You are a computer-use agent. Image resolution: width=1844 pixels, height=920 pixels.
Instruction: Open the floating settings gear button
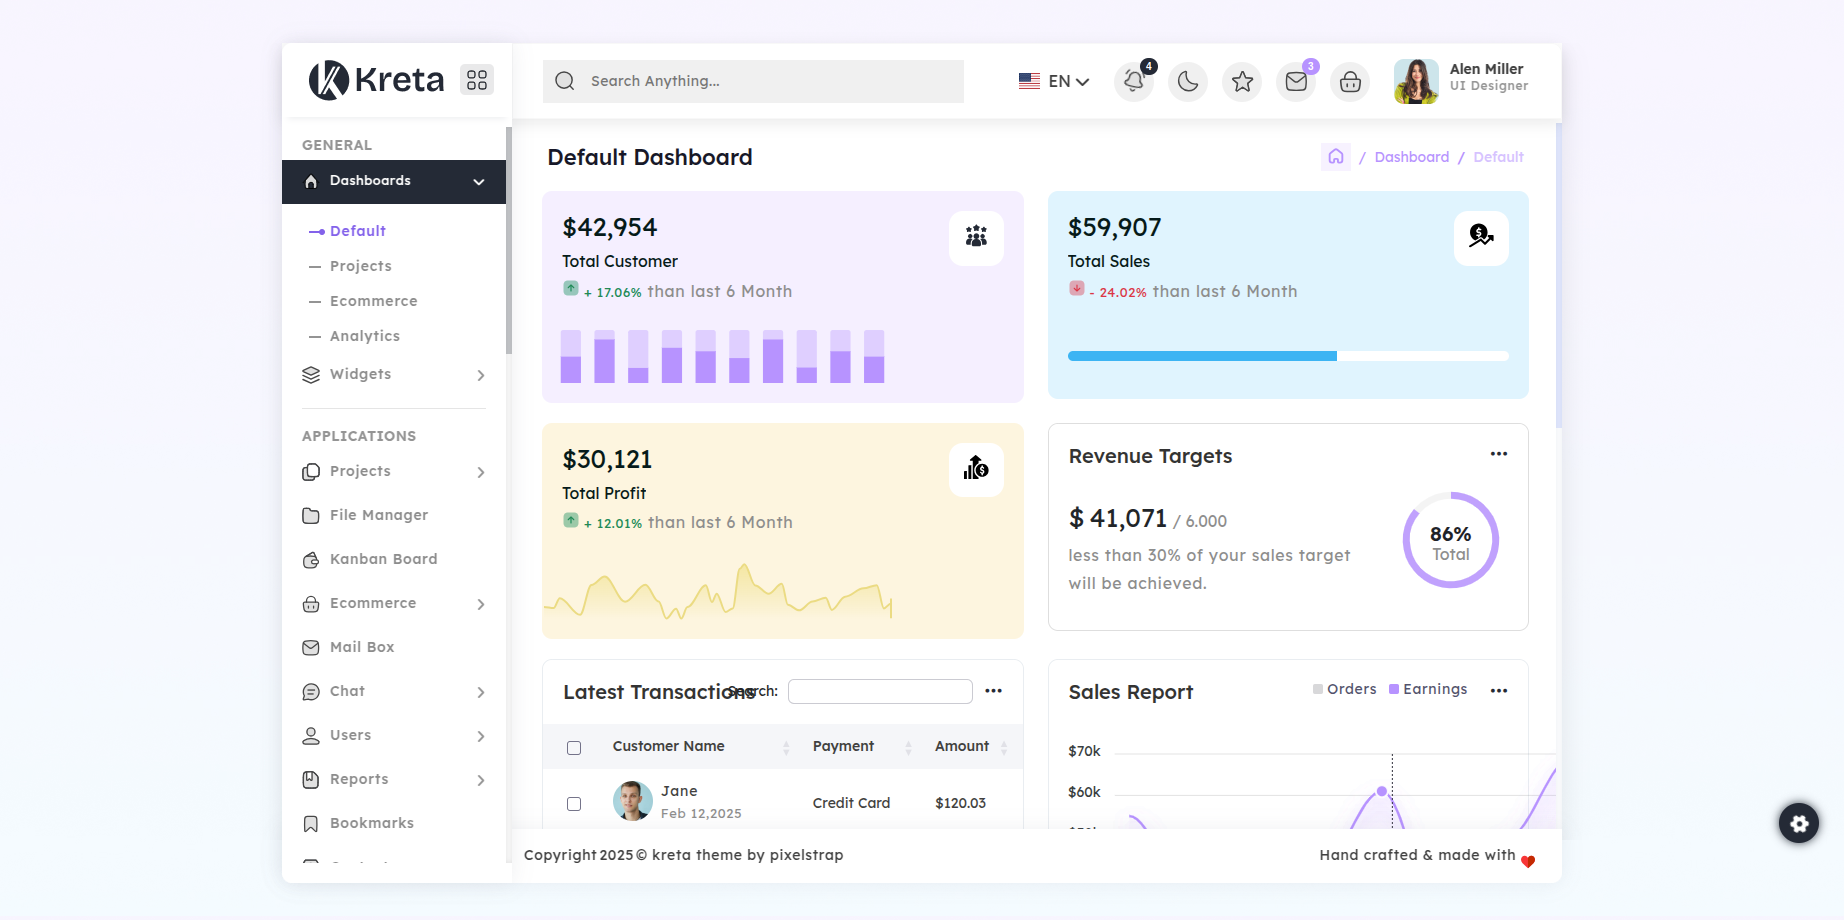(x=1799, y=823)
